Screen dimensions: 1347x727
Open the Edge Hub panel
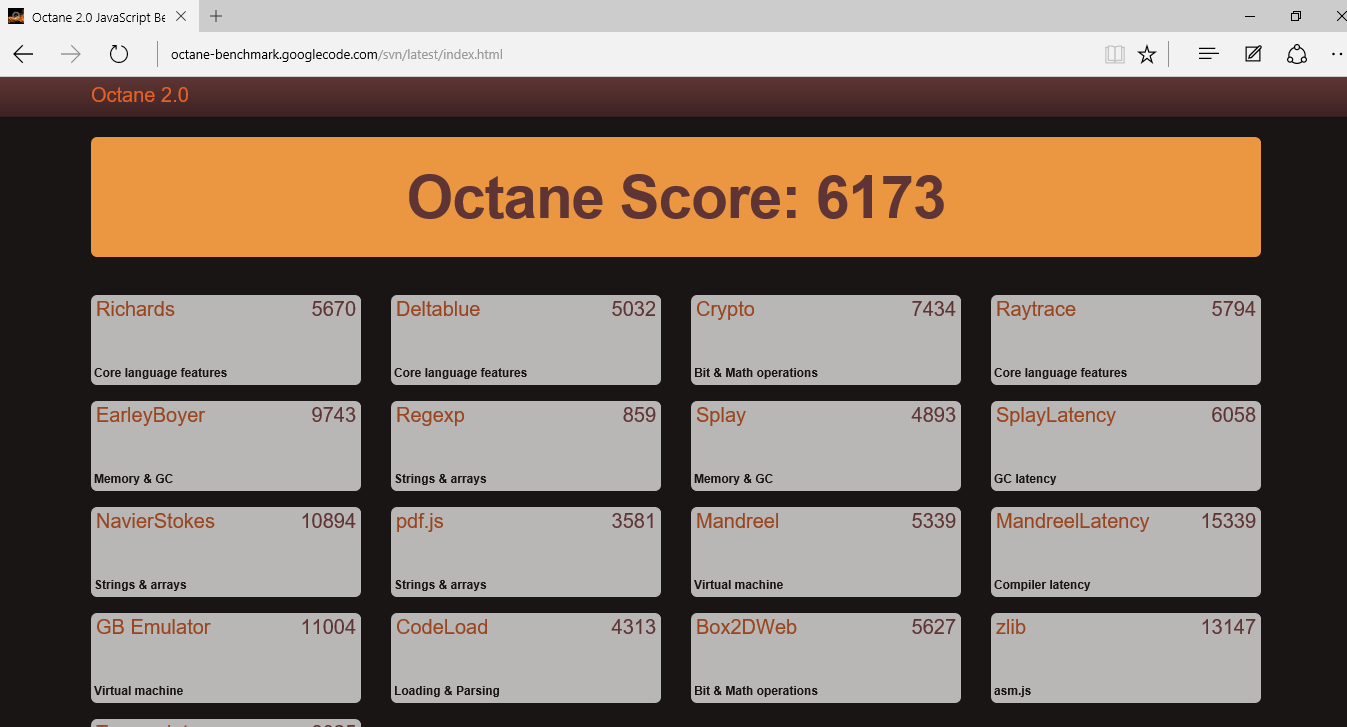1209,54
